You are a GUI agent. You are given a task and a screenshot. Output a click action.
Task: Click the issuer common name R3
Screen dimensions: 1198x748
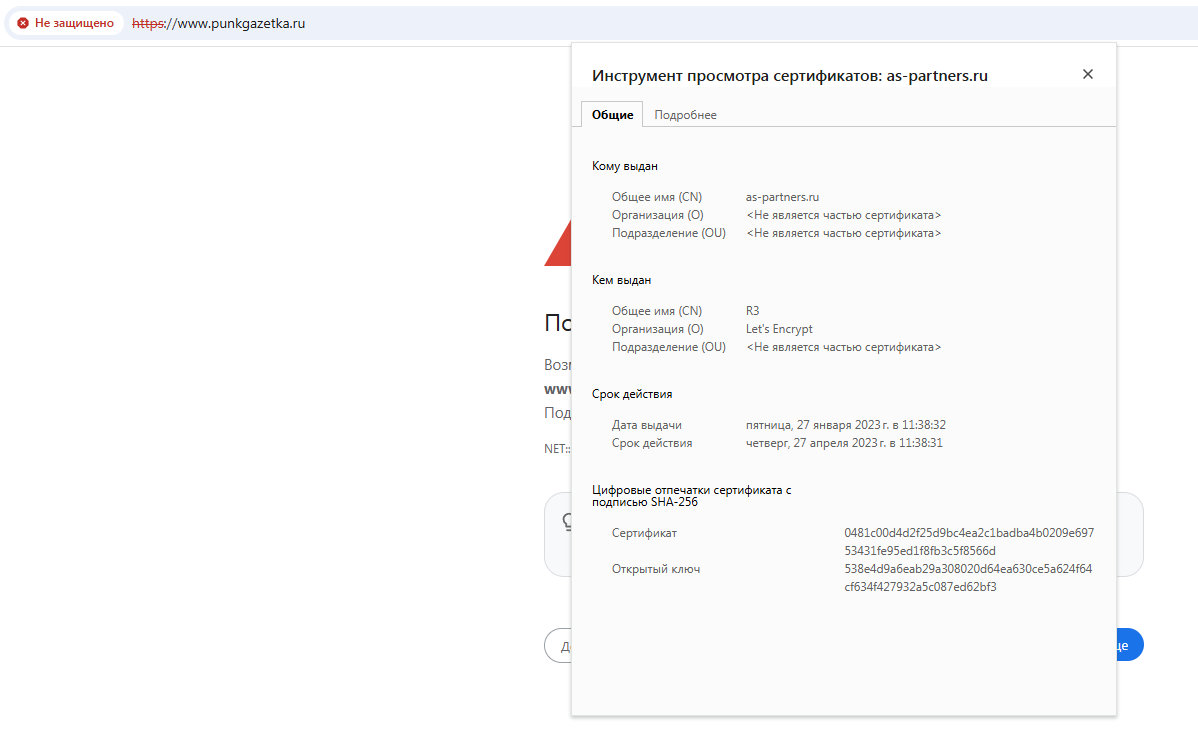(753, 311)
